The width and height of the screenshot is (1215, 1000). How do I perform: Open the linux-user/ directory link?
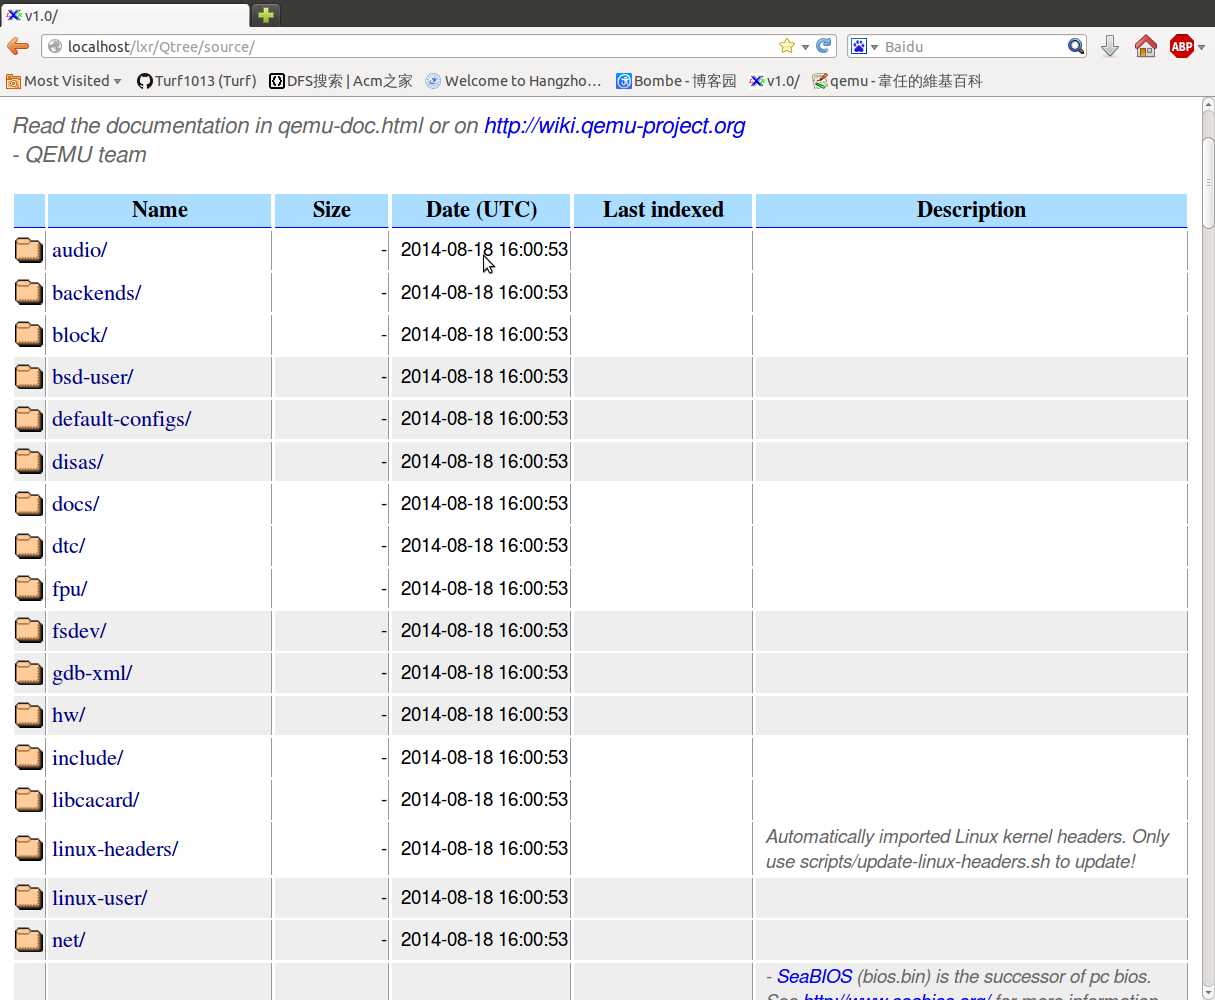point(100,898)
